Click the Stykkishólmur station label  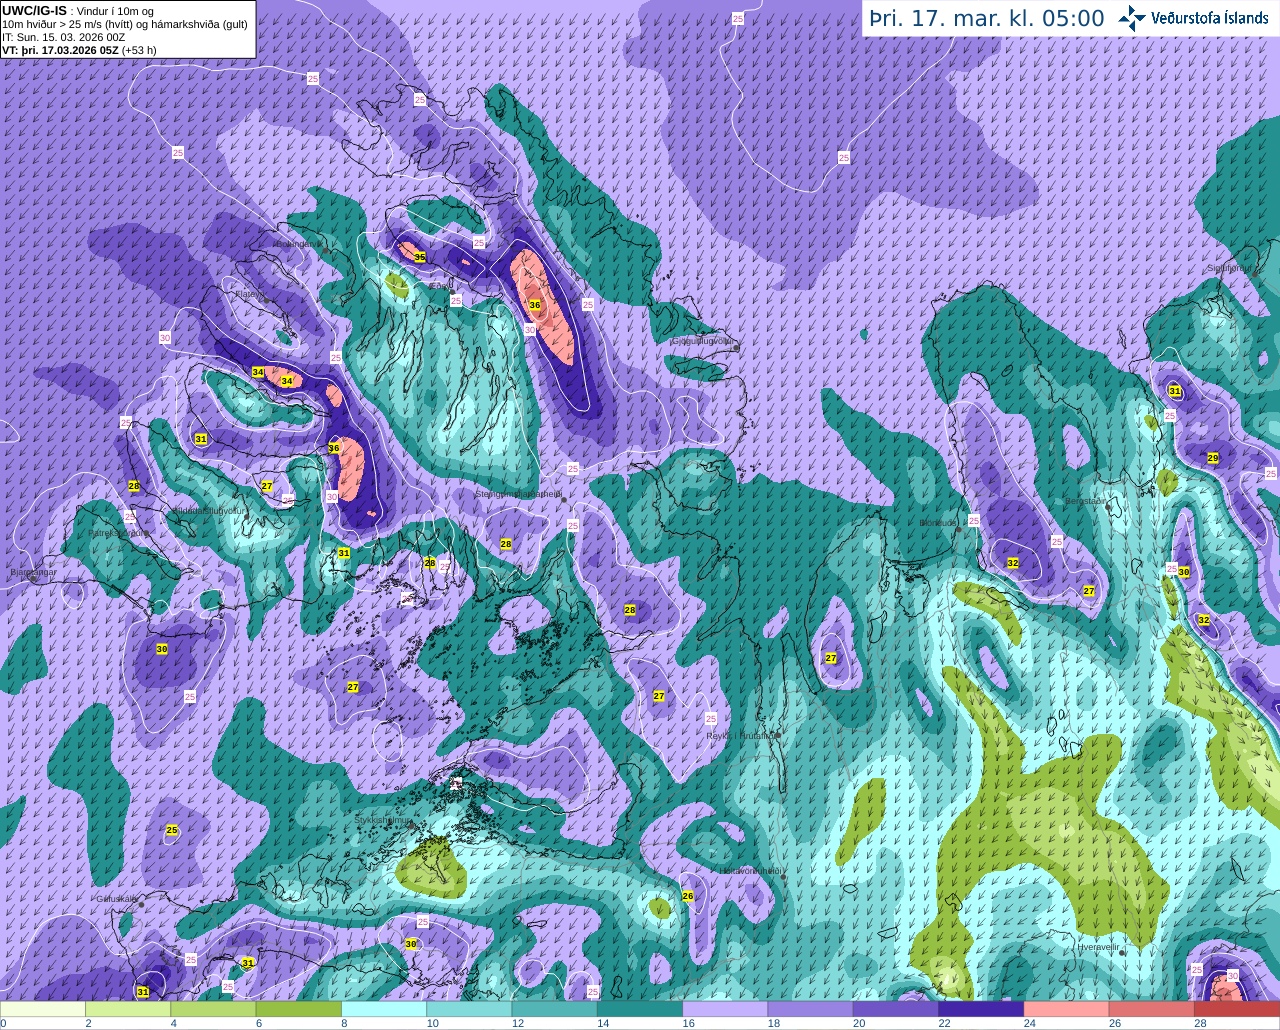(x=383, y=819)
